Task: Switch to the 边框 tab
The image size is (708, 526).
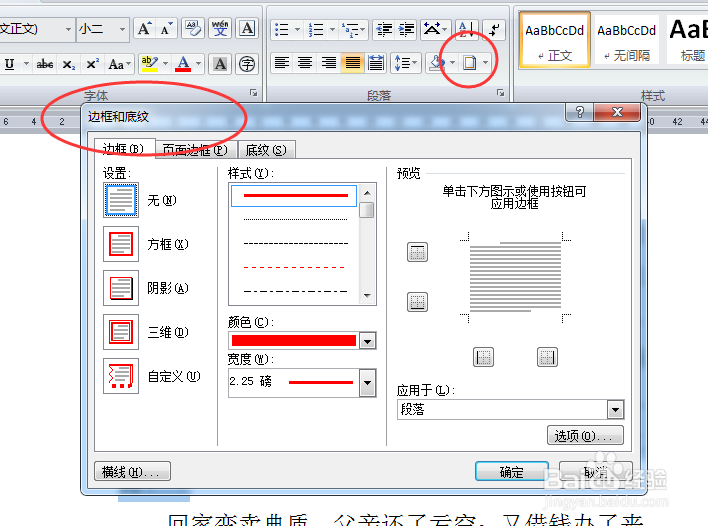Action: point(124,149)
